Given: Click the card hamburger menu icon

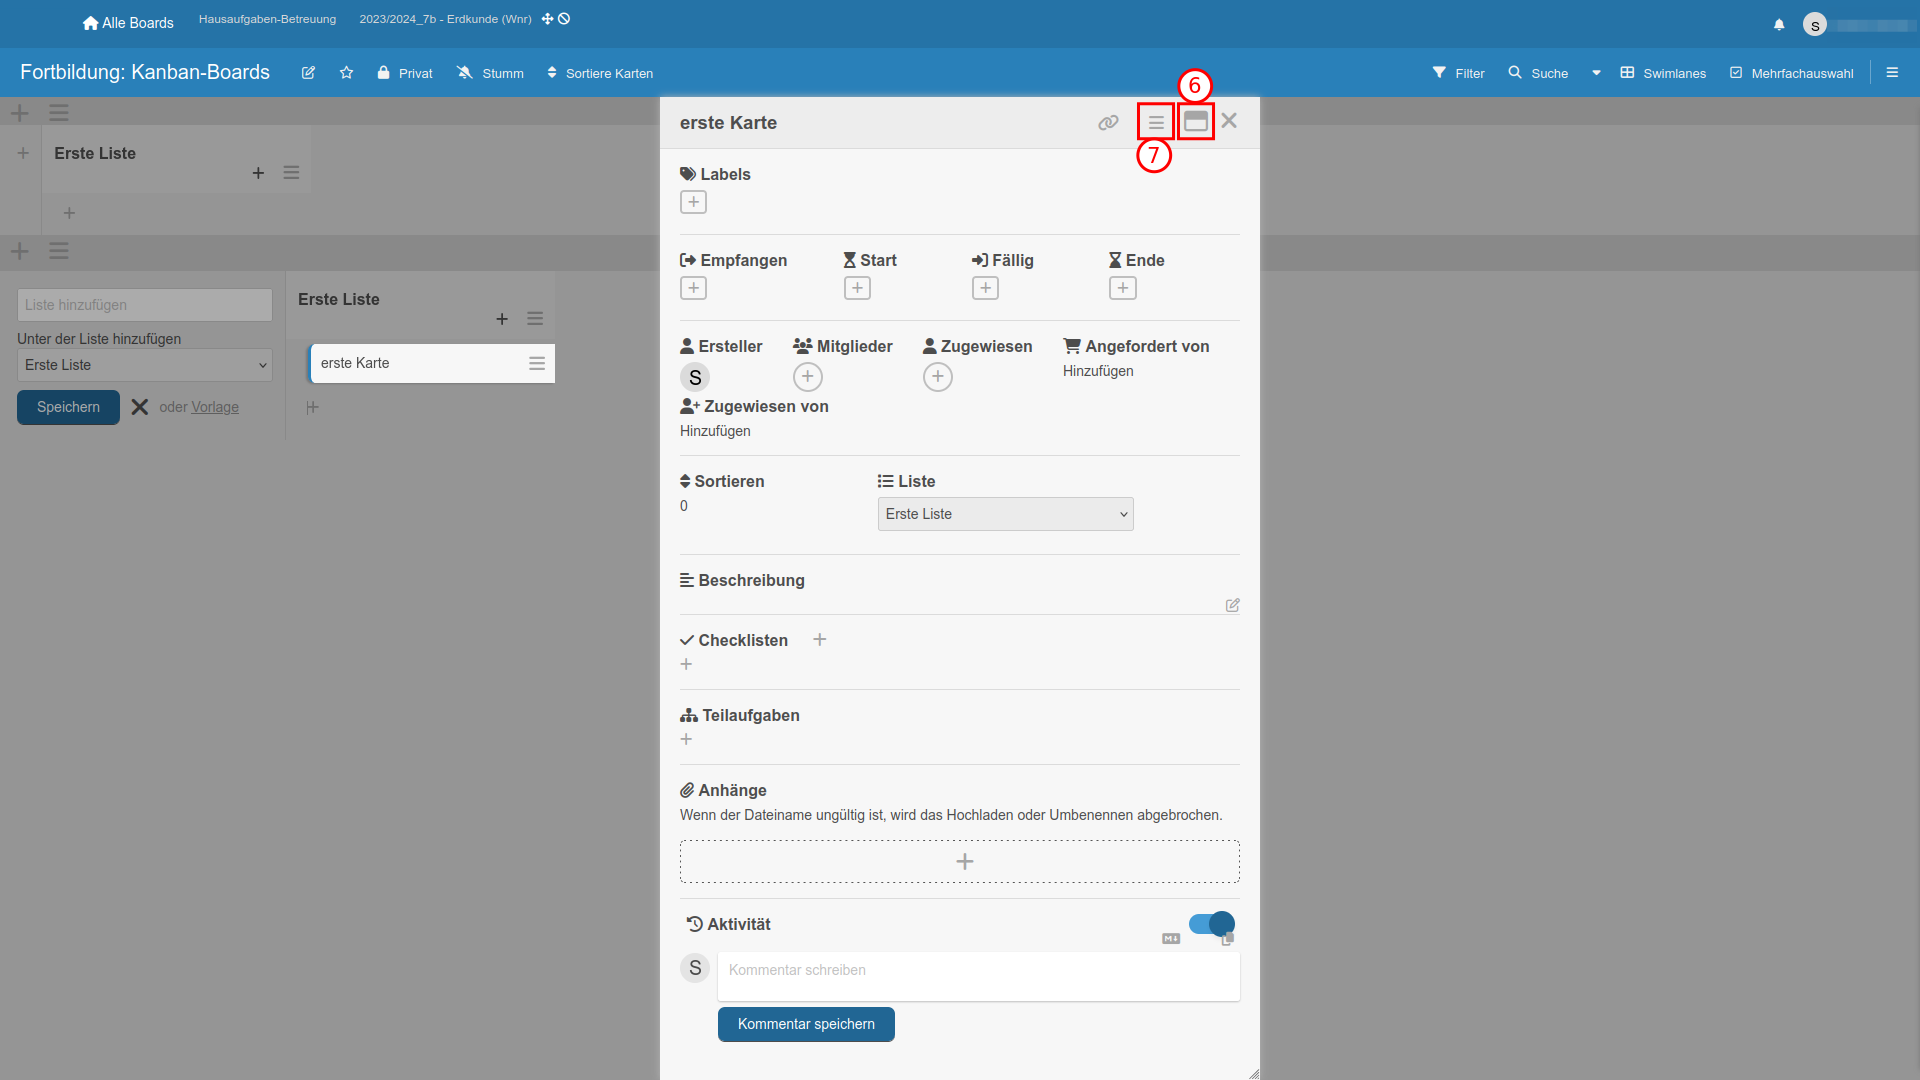Looking at the screenshot, I should click(x=1156, y=122).
